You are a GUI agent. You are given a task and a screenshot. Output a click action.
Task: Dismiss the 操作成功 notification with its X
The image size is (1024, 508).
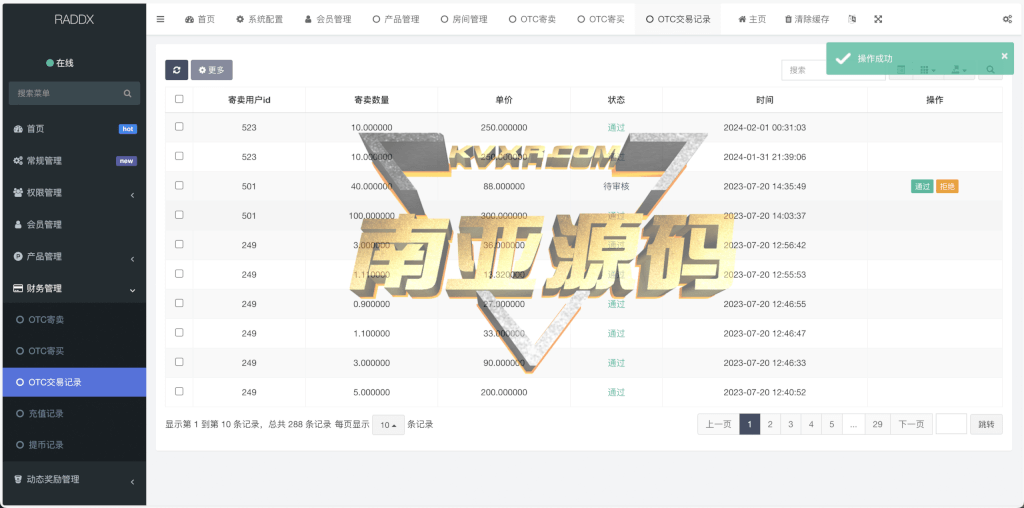click(x=1004, y=56)
